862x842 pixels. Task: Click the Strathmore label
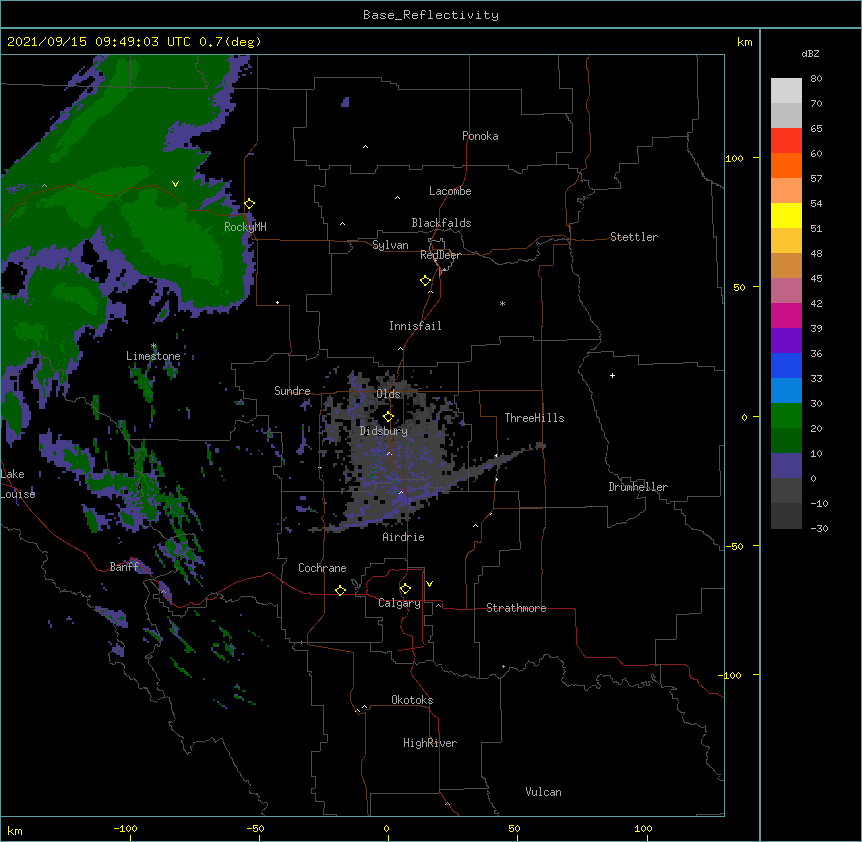[x=516, y=608]
